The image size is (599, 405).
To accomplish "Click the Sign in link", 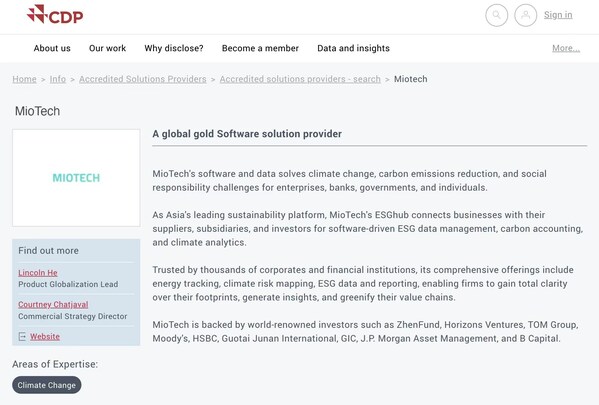I will pyautogui.click(x=558, y=15).
